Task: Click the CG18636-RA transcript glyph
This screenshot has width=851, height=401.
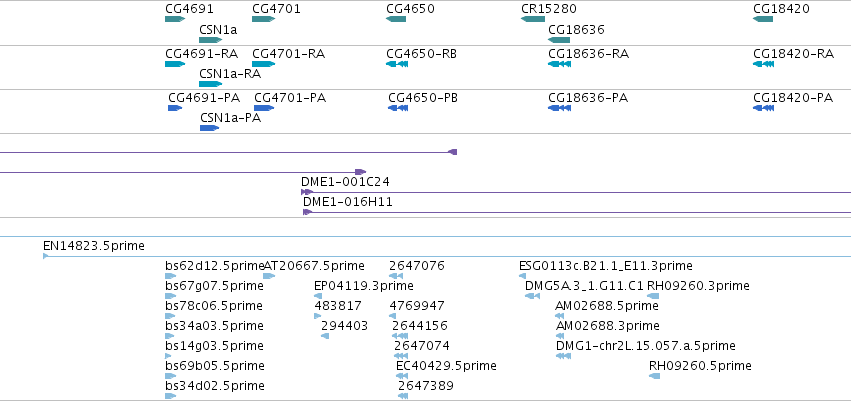Action: pyautogui.click(x=559, y=64)
